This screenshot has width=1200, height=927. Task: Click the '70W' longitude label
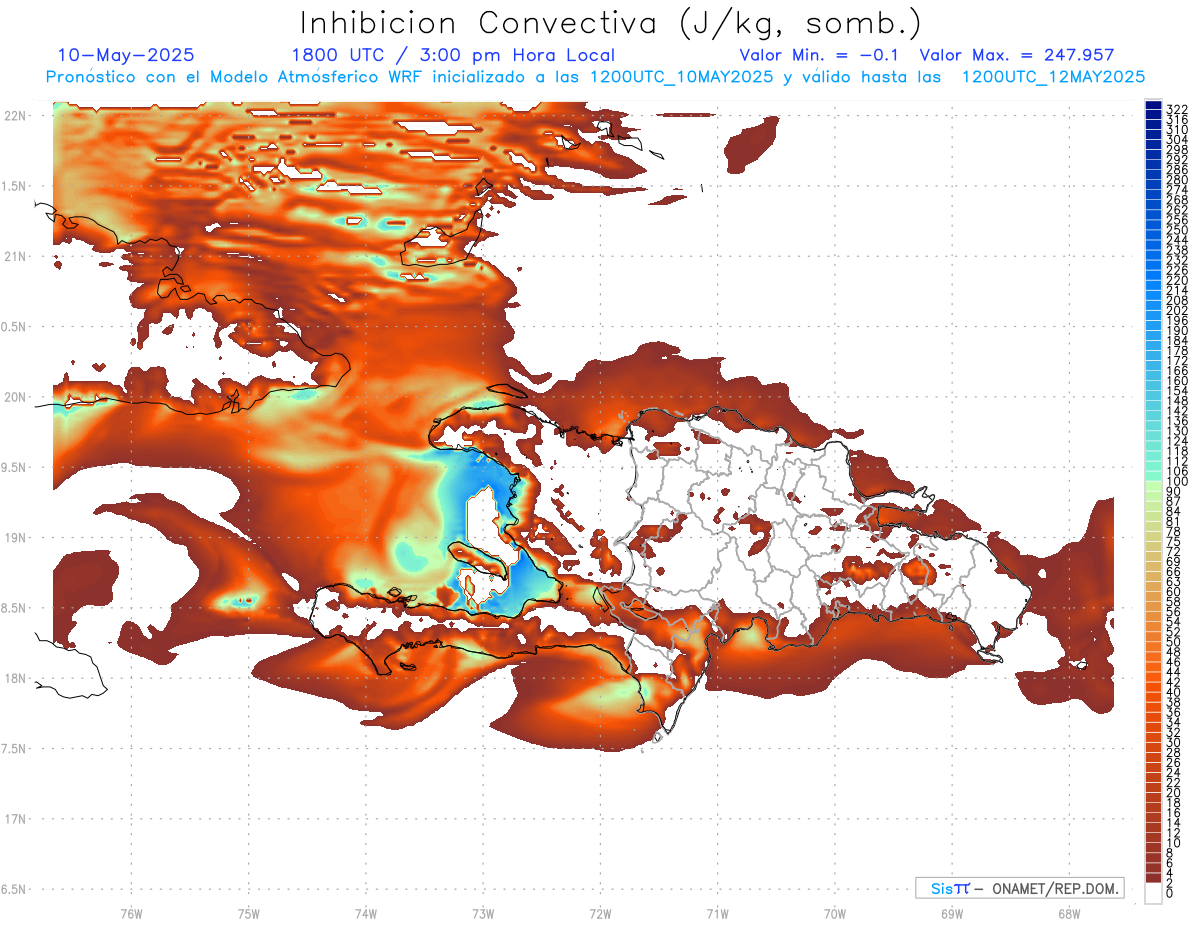[834, 914]
